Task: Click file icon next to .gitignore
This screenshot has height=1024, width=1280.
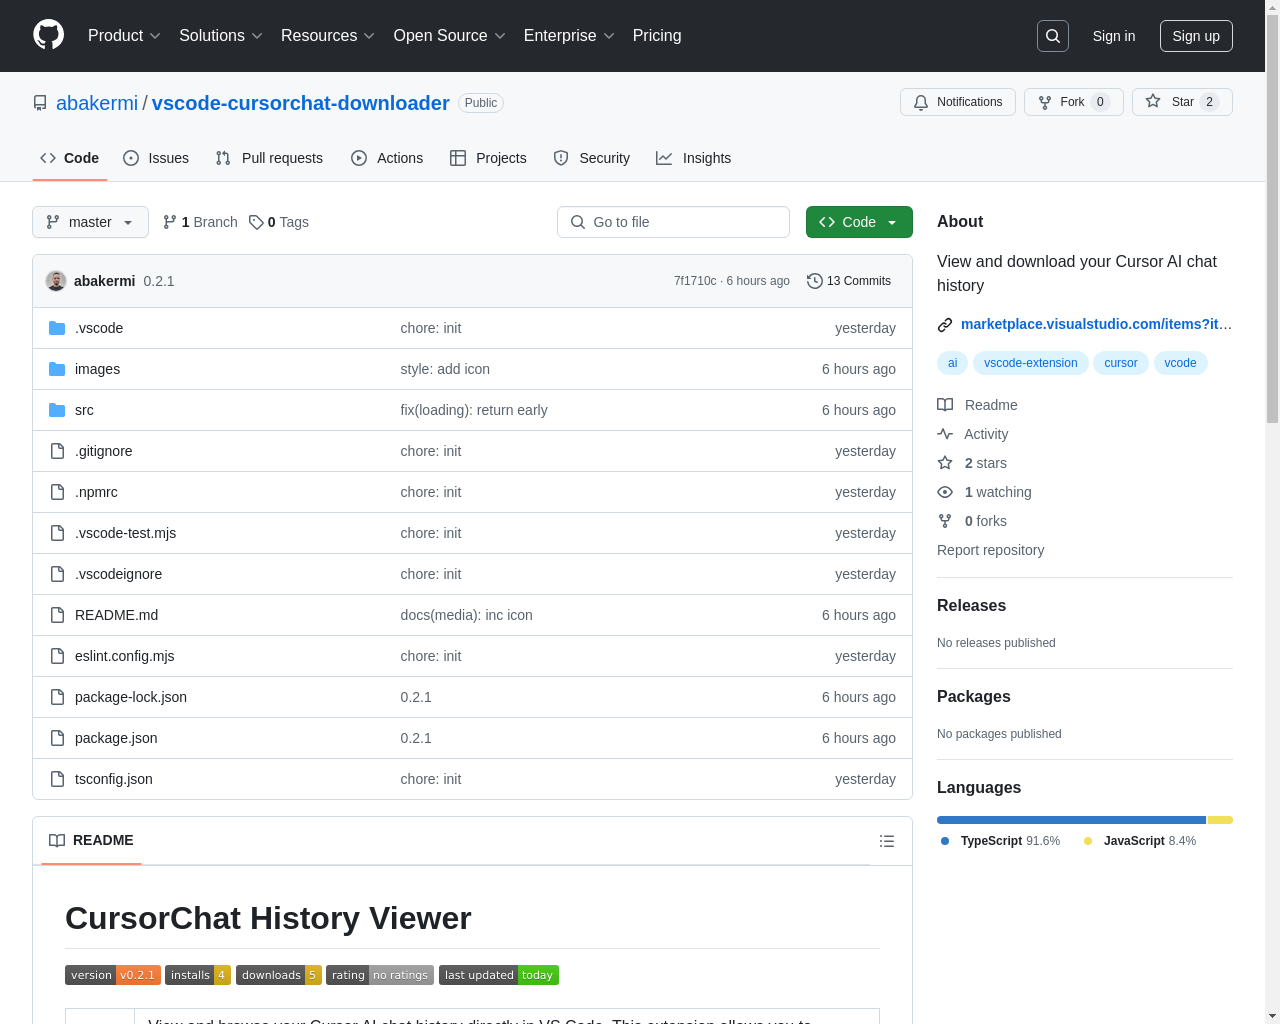Action: click(57, 451)
